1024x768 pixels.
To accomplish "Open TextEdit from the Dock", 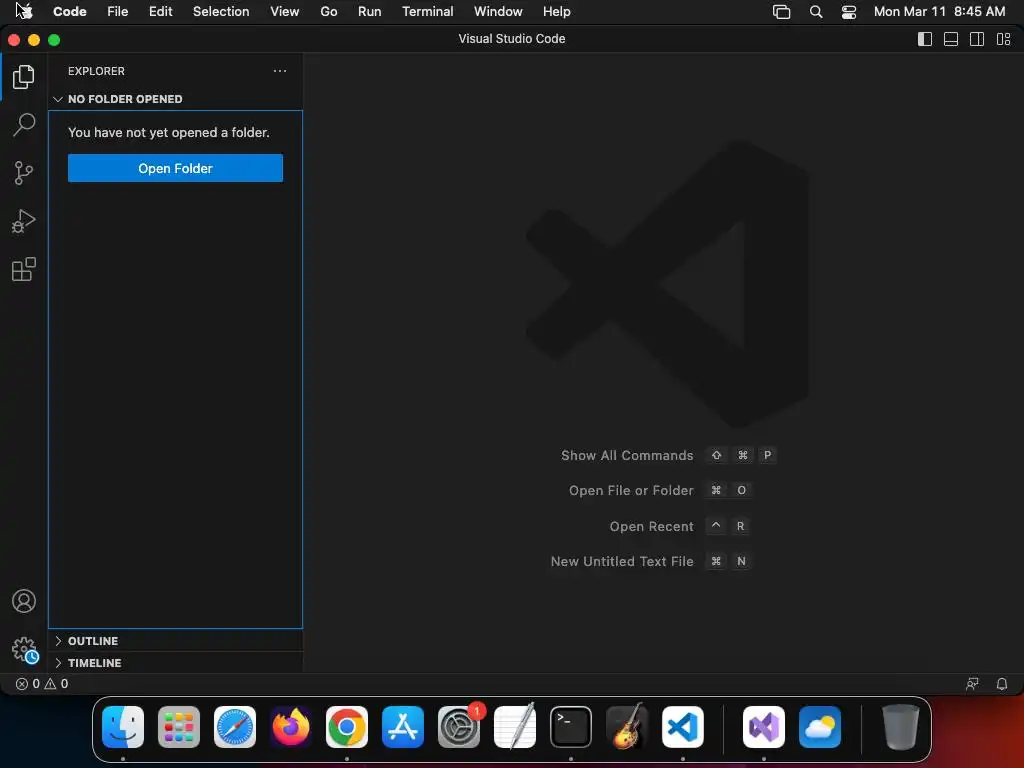I will (x=515, y=726).
